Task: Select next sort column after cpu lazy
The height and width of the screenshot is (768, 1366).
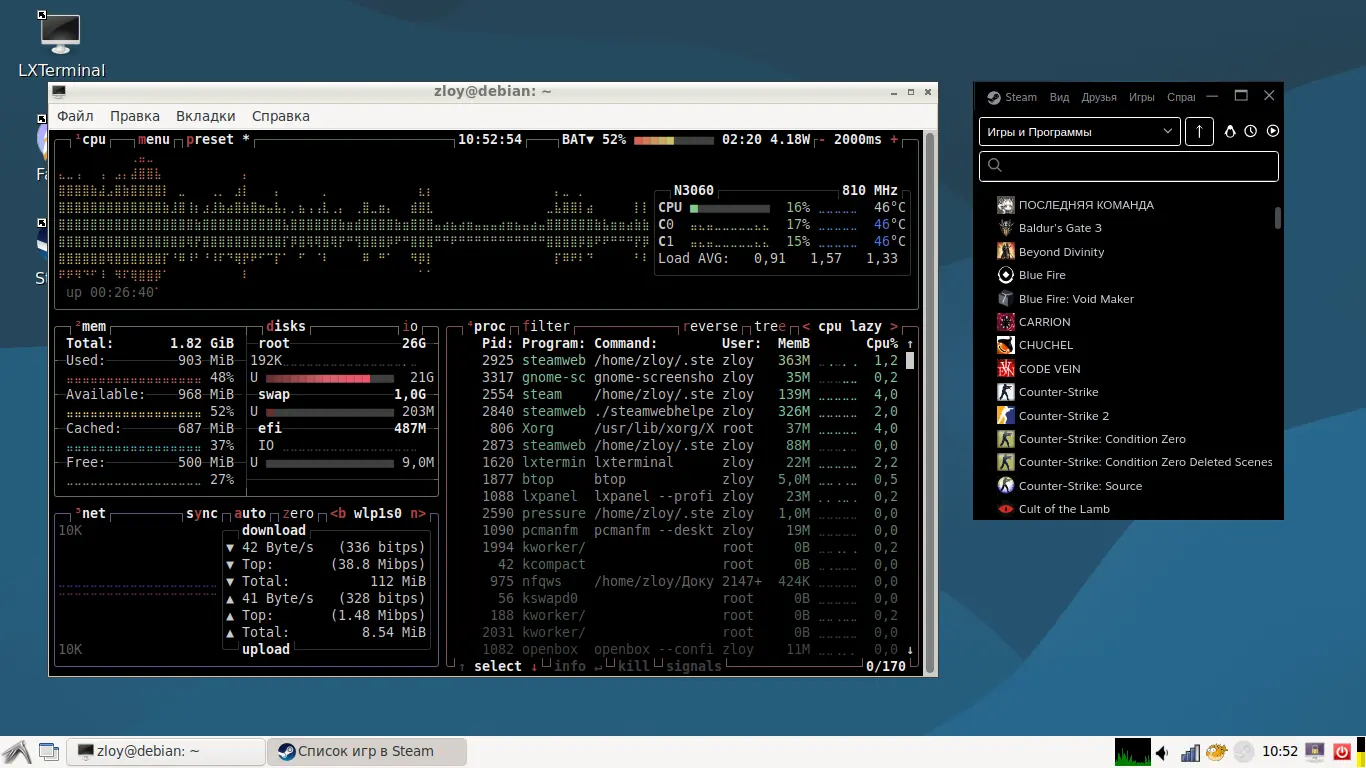Action: click(893, 326)
